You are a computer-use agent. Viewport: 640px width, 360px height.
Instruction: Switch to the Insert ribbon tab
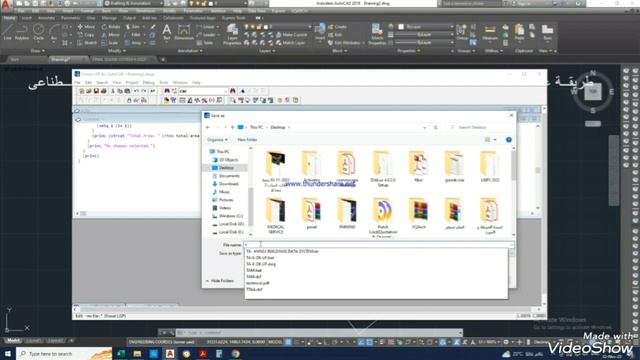(x=27, y=18)
